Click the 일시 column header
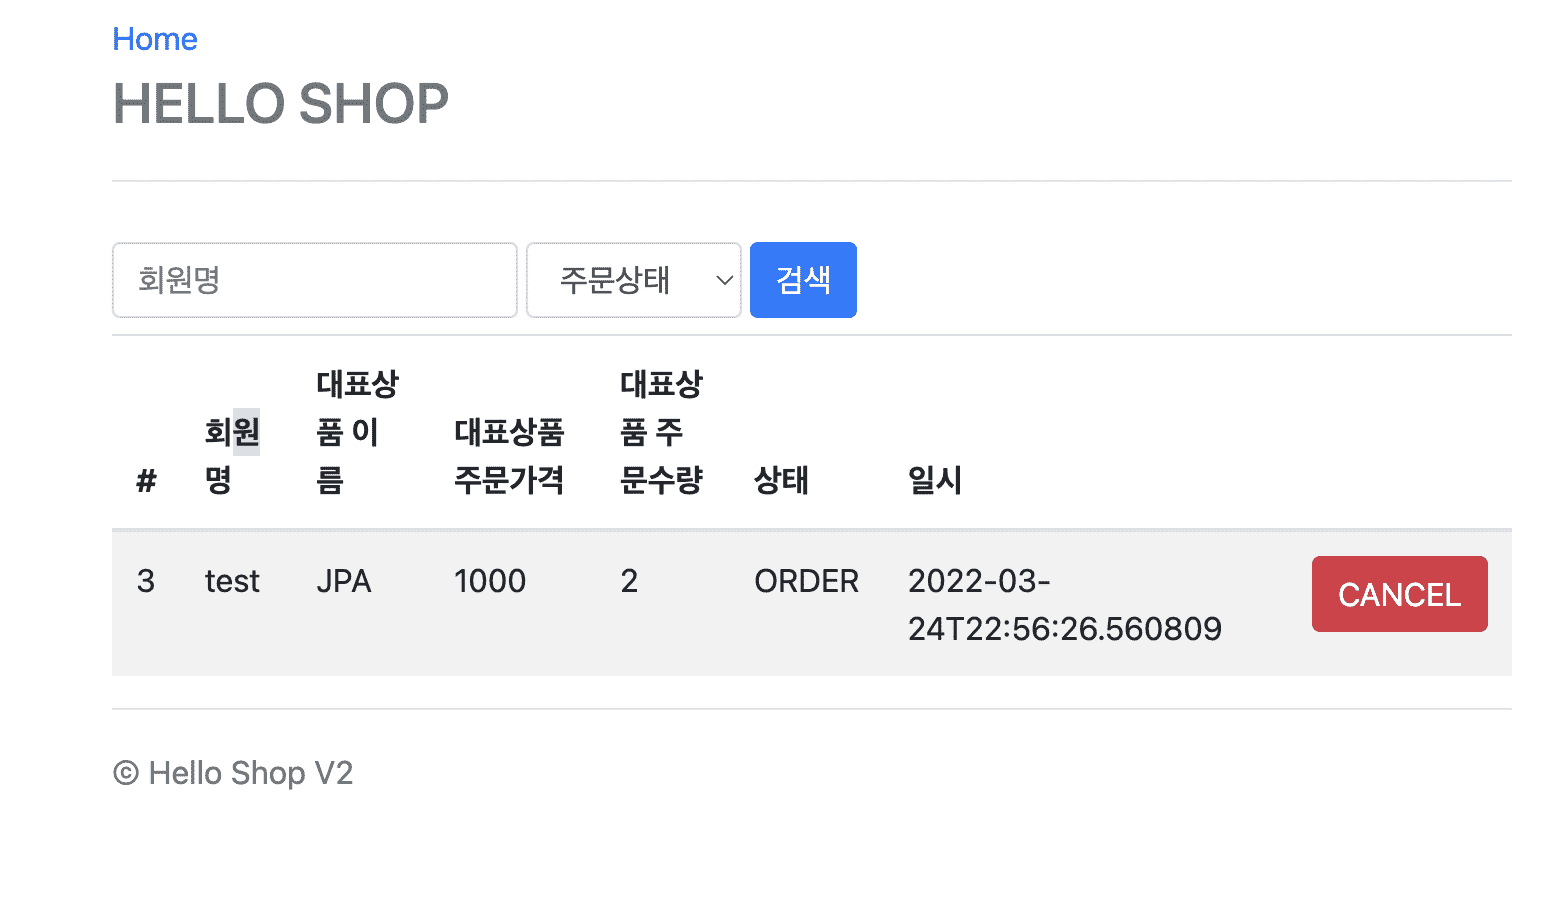 [x=934, y=481]
